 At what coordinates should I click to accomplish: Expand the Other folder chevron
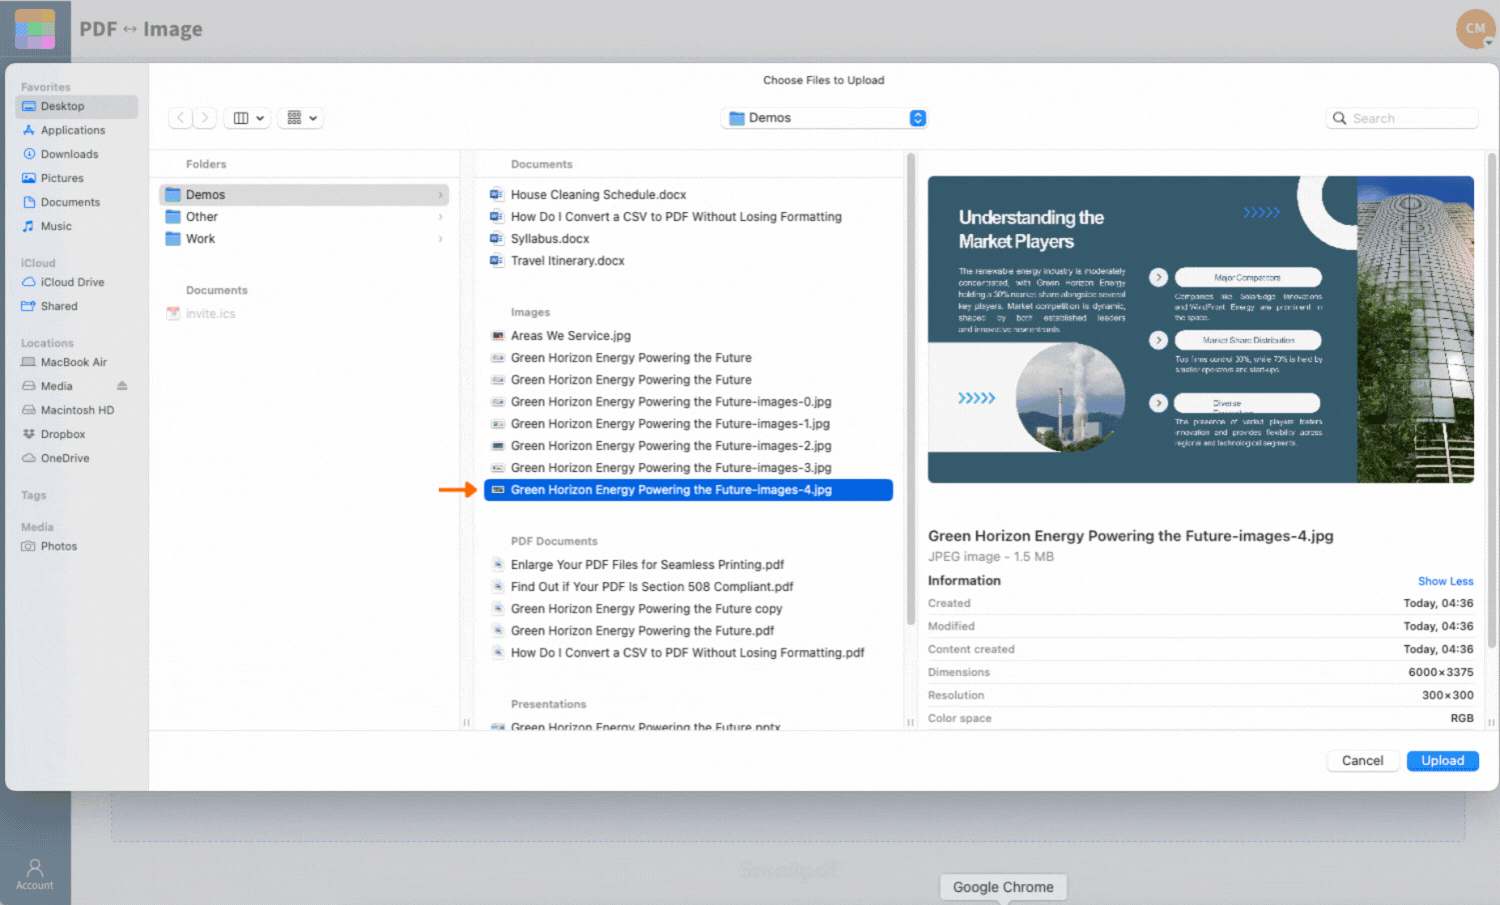440,217
